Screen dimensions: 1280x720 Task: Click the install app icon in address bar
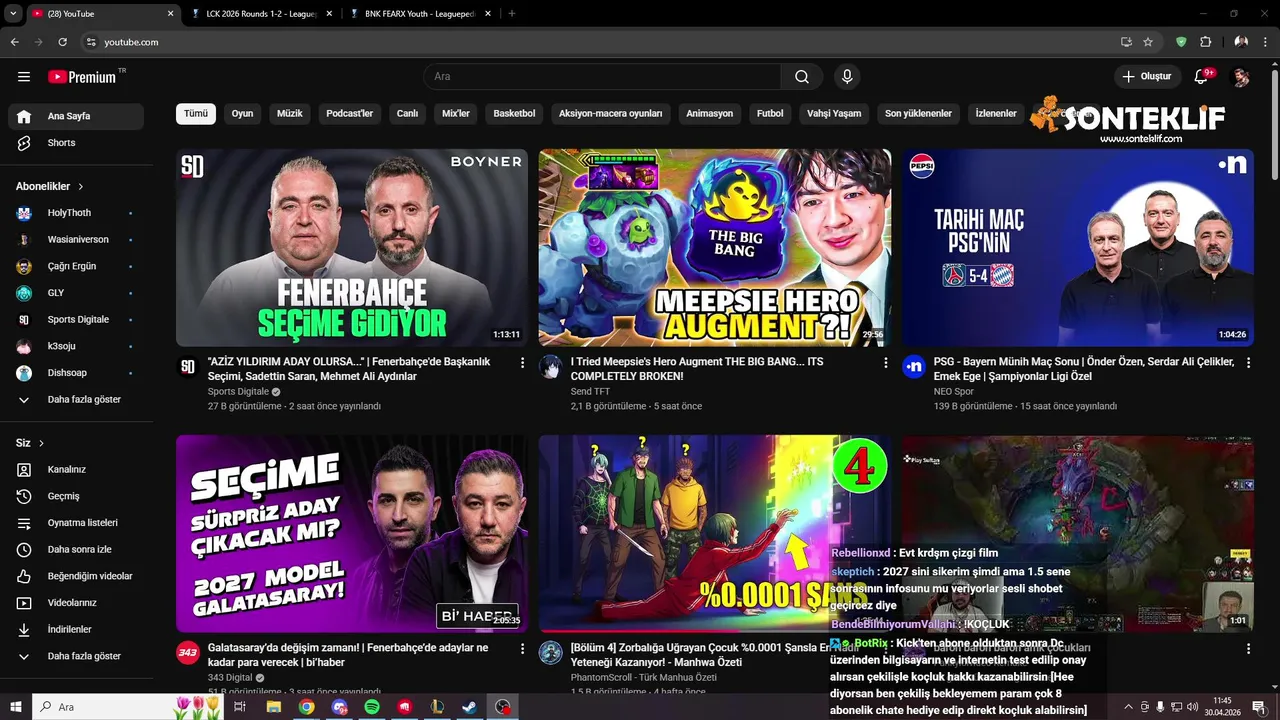click(x=1126, y=42)
